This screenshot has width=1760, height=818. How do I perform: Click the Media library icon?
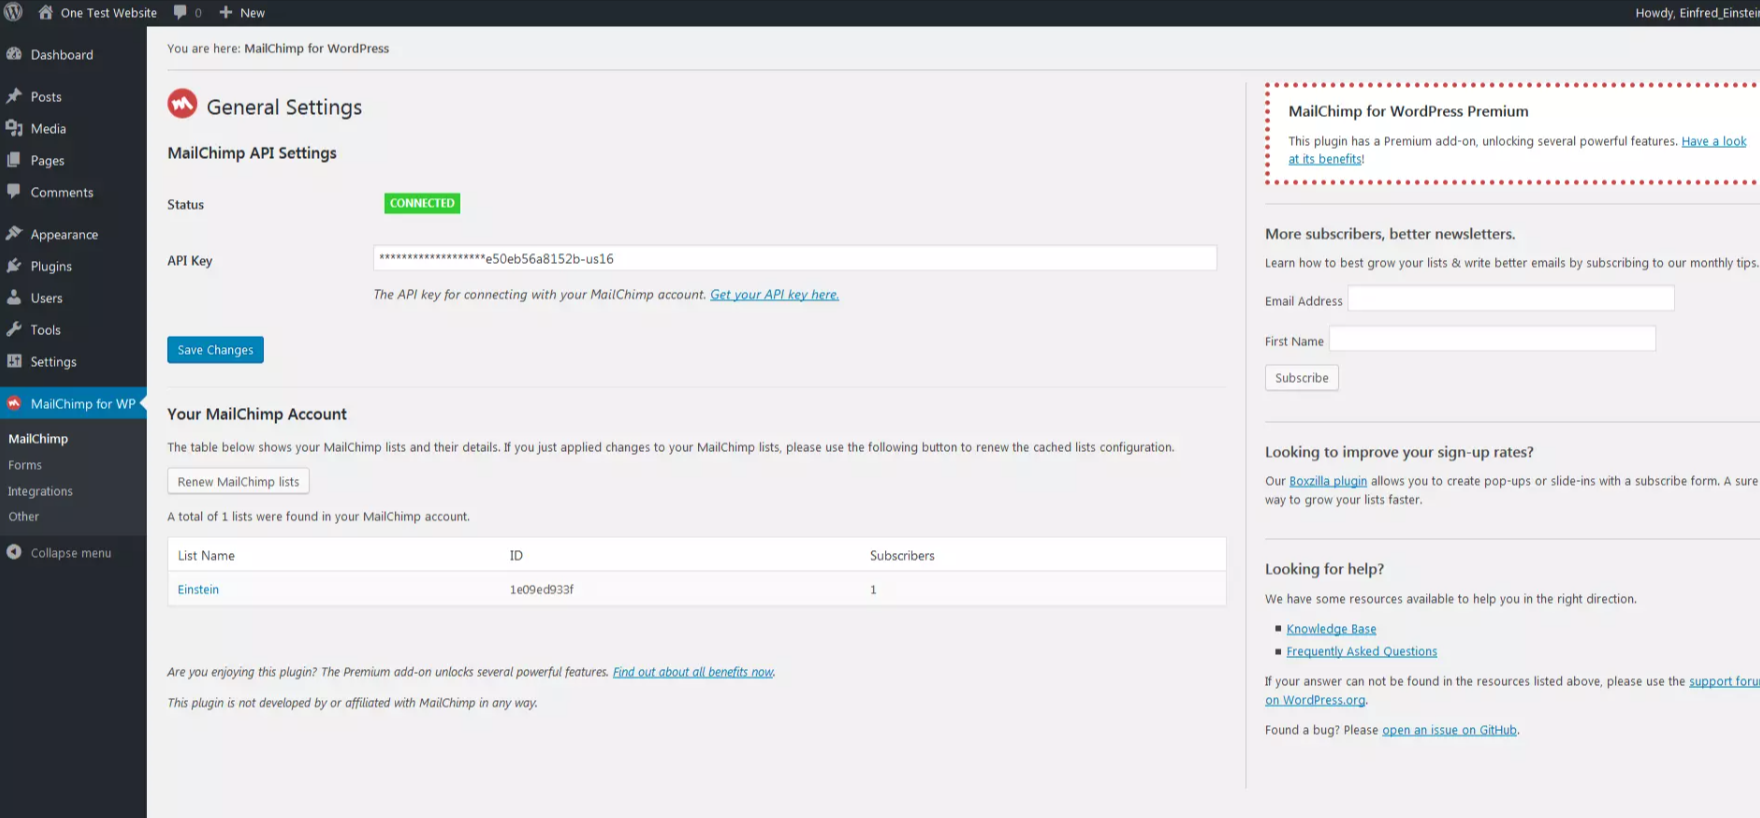(x=14, y=128)
